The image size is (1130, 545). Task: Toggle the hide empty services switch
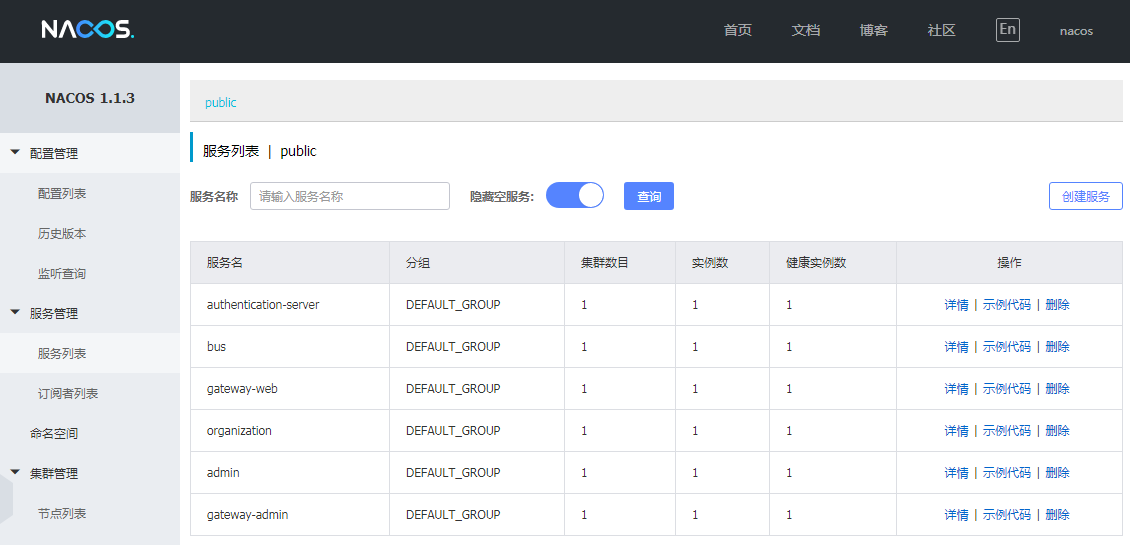(575, 196)
